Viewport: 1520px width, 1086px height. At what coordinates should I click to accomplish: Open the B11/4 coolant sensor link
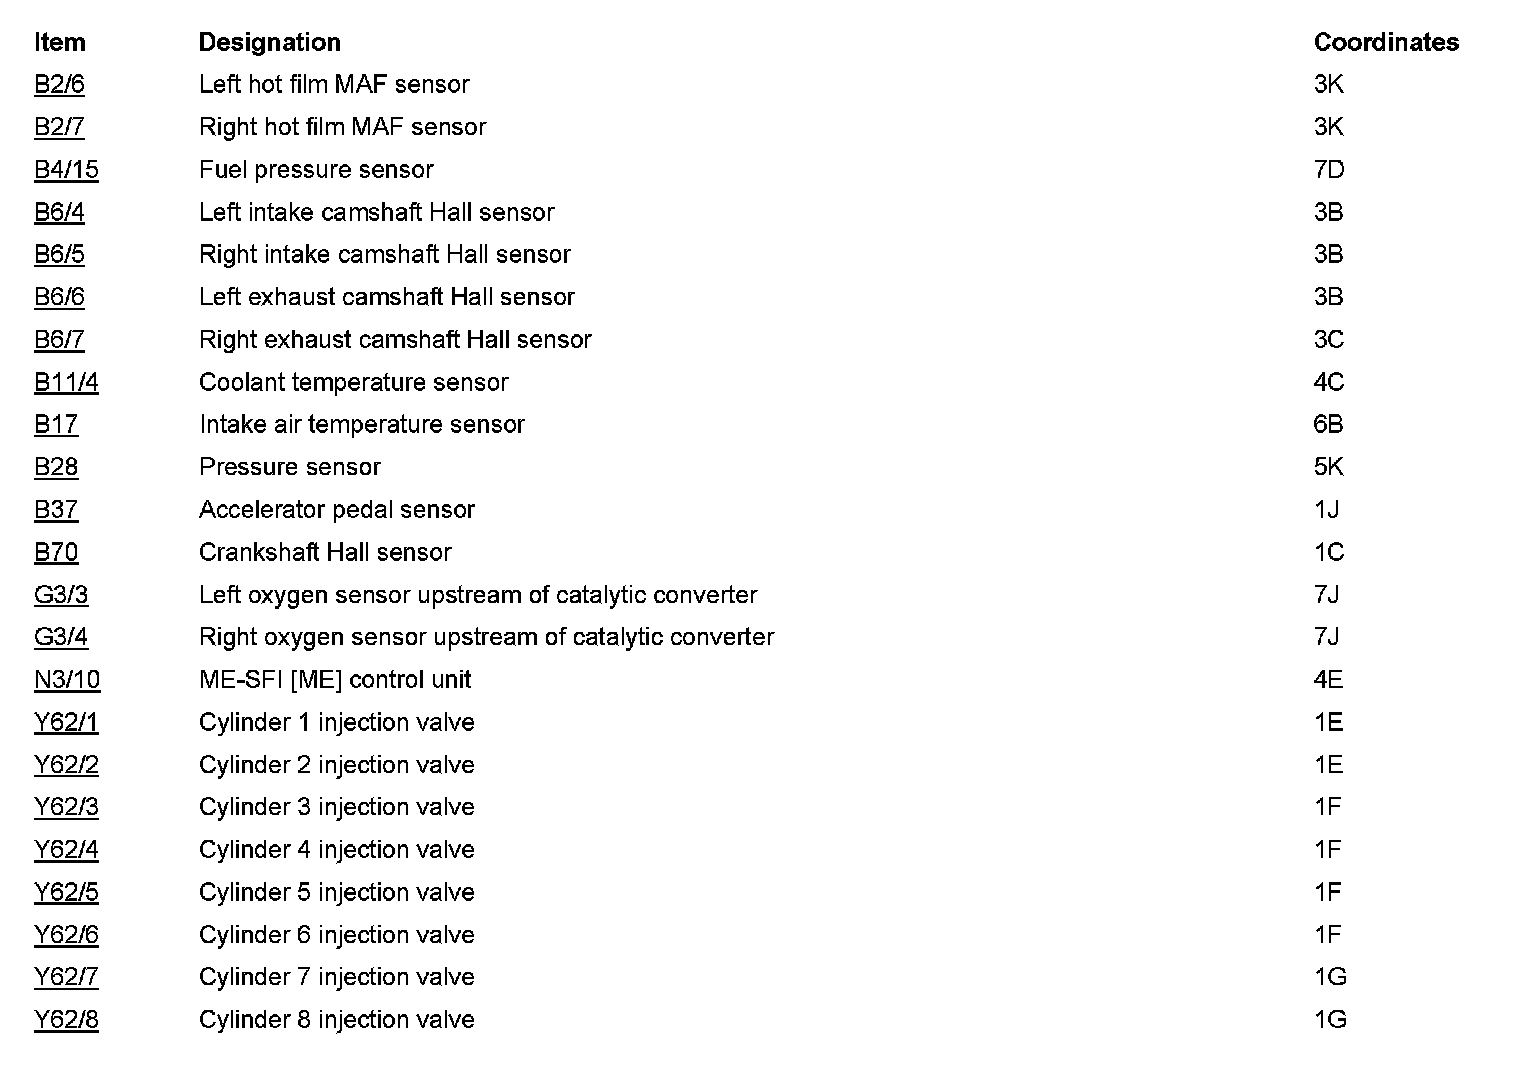click(66, 382)
